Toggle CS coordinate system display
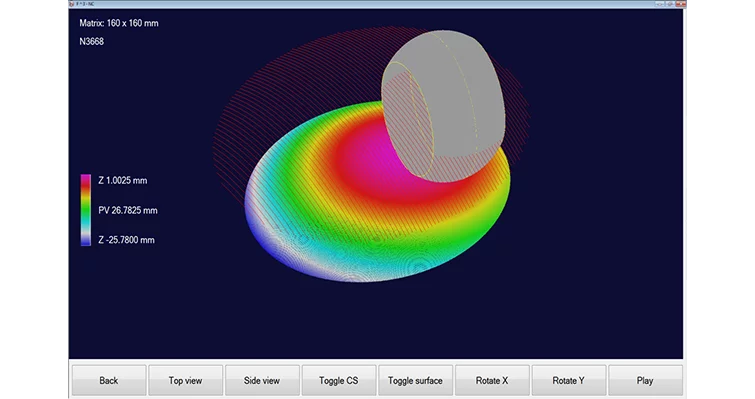The image size is (755, 399). [x=338, y=380]
